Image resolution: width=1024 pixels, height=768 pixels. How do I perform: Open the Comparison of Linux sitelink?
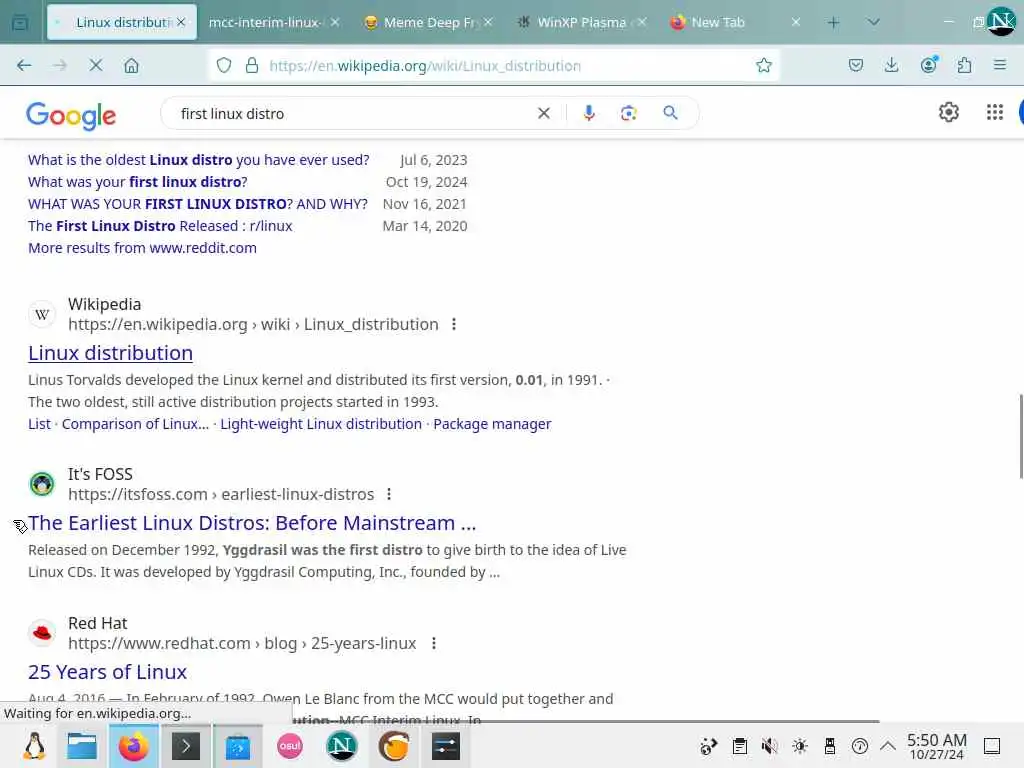coord(135,424)
